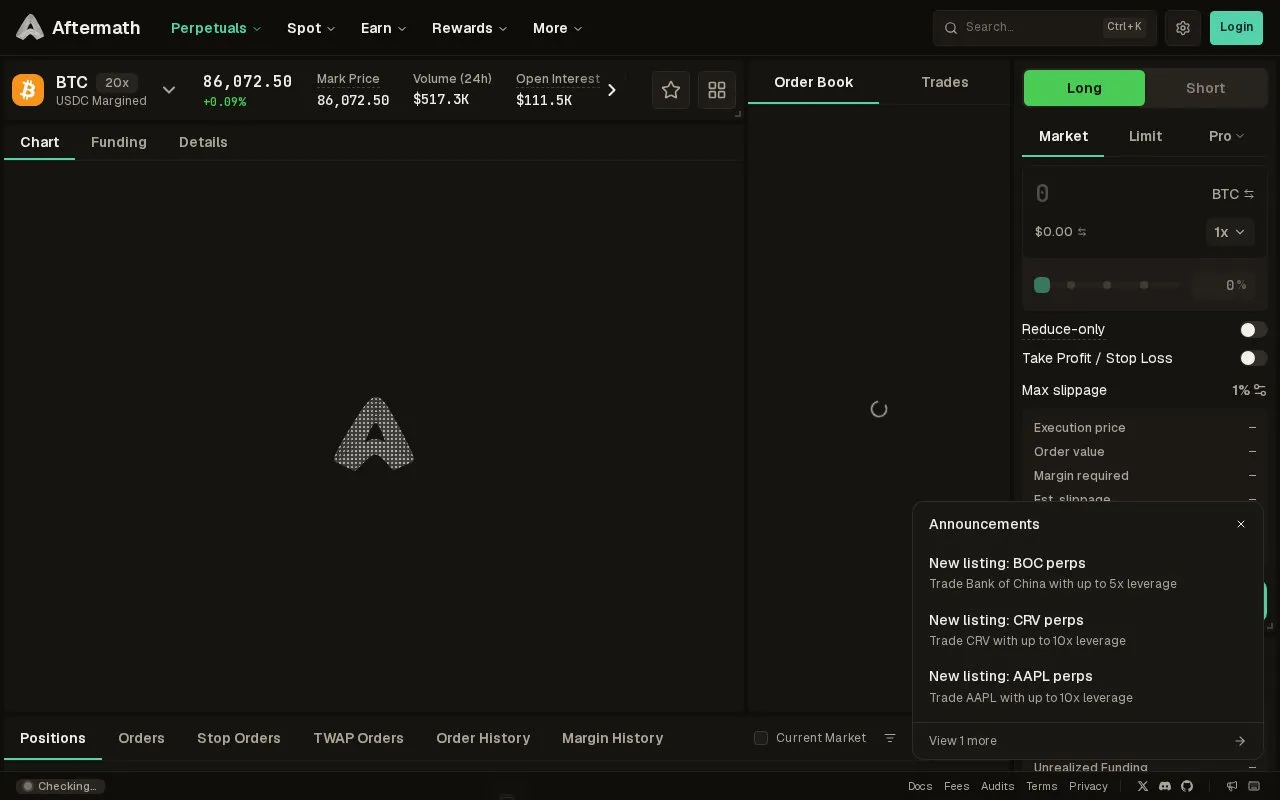Open the GitHub link icon
Image resolution: width=1280 pixels, height=800 pixels.
(1187, 786)
